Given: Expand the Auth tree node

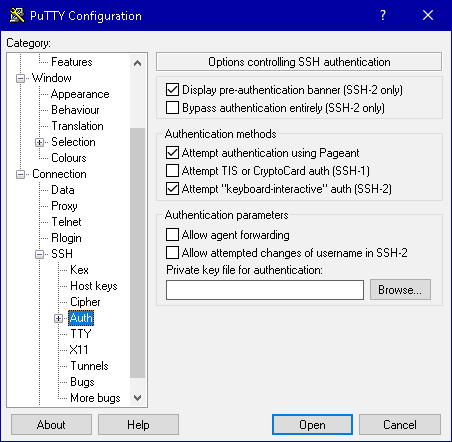Looking at the screenshot, I should coord(58,318).
